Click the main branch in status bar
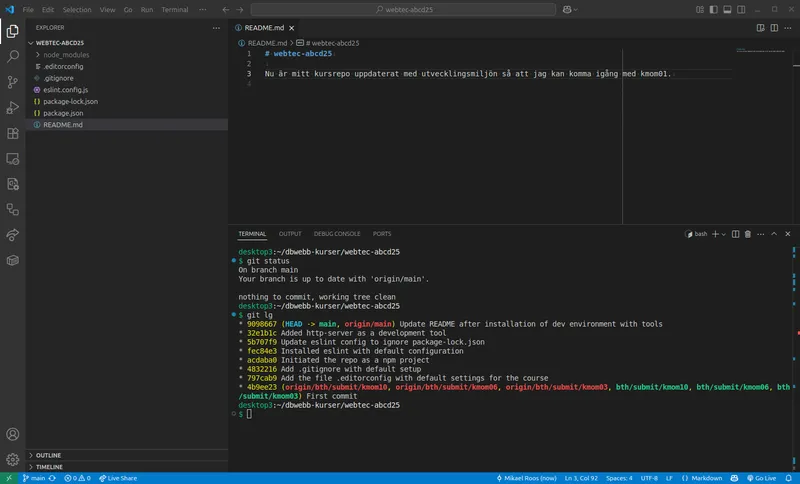Viewport: 800px width, 484px height. point(34,478)
